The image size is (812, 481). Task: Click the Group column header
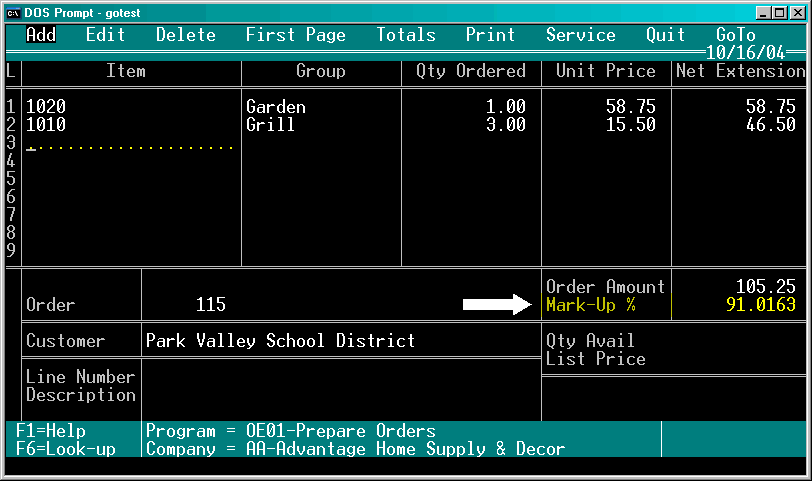click(321, 70)
